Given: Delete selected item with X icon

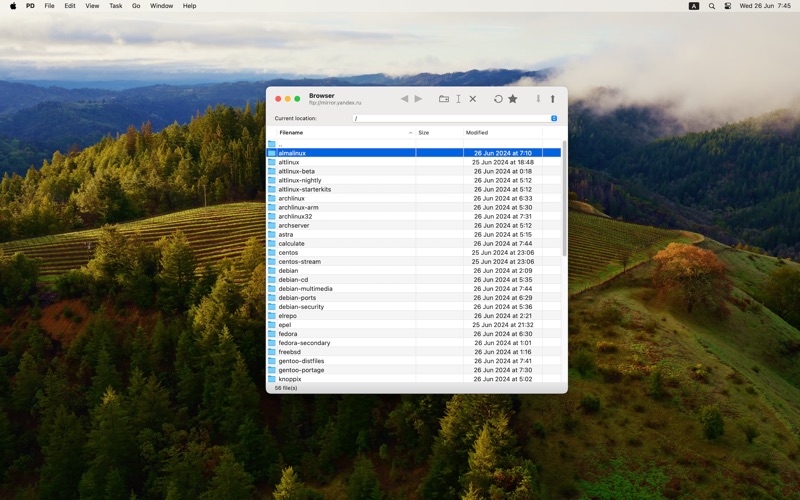Looking at the screenshot, I should point(473,99).
